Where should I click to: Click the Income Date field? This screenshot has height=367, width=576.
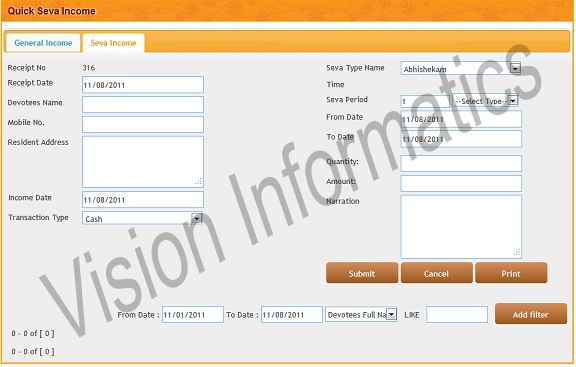pyautogui.click(x=143, y=200)
